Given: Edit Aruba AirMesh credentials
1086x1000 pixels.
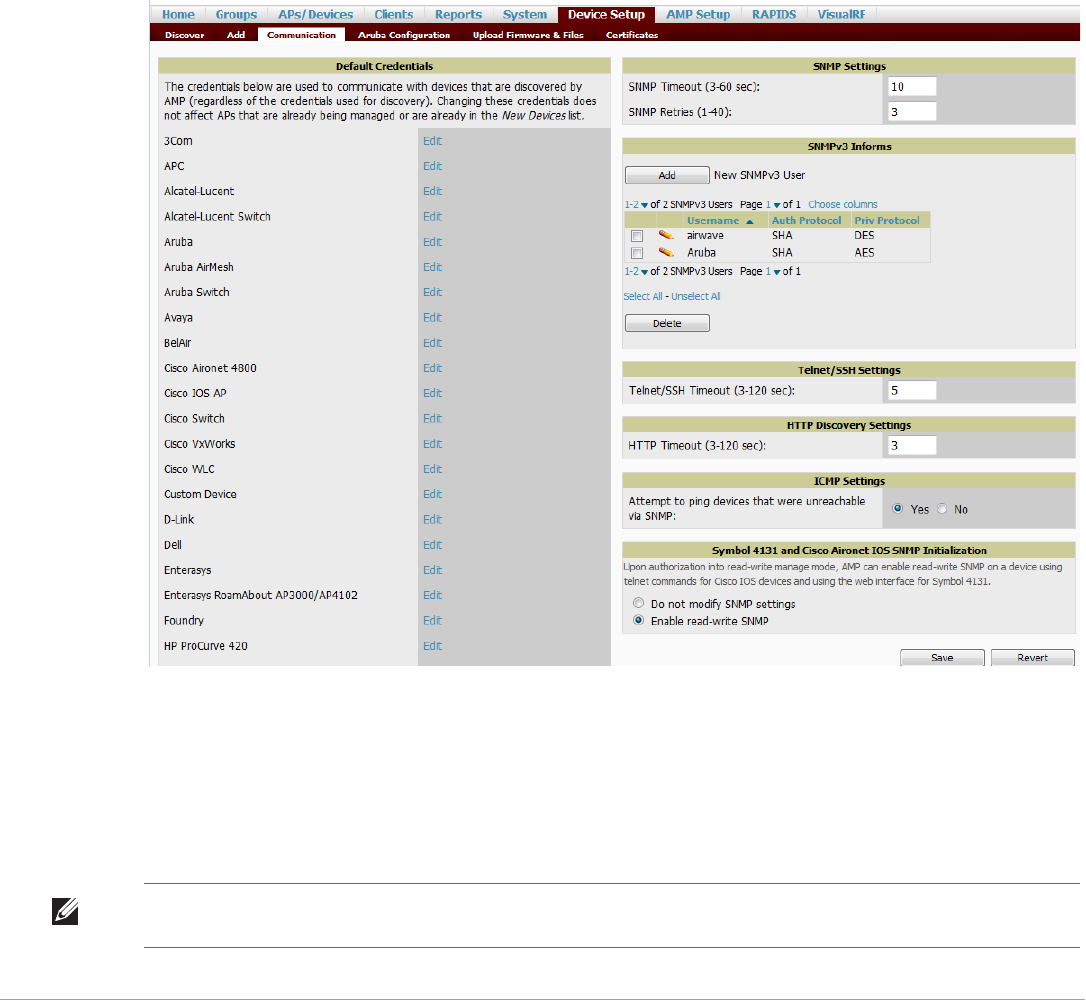Looking at the screenshot, I should [x=432, y=267].
